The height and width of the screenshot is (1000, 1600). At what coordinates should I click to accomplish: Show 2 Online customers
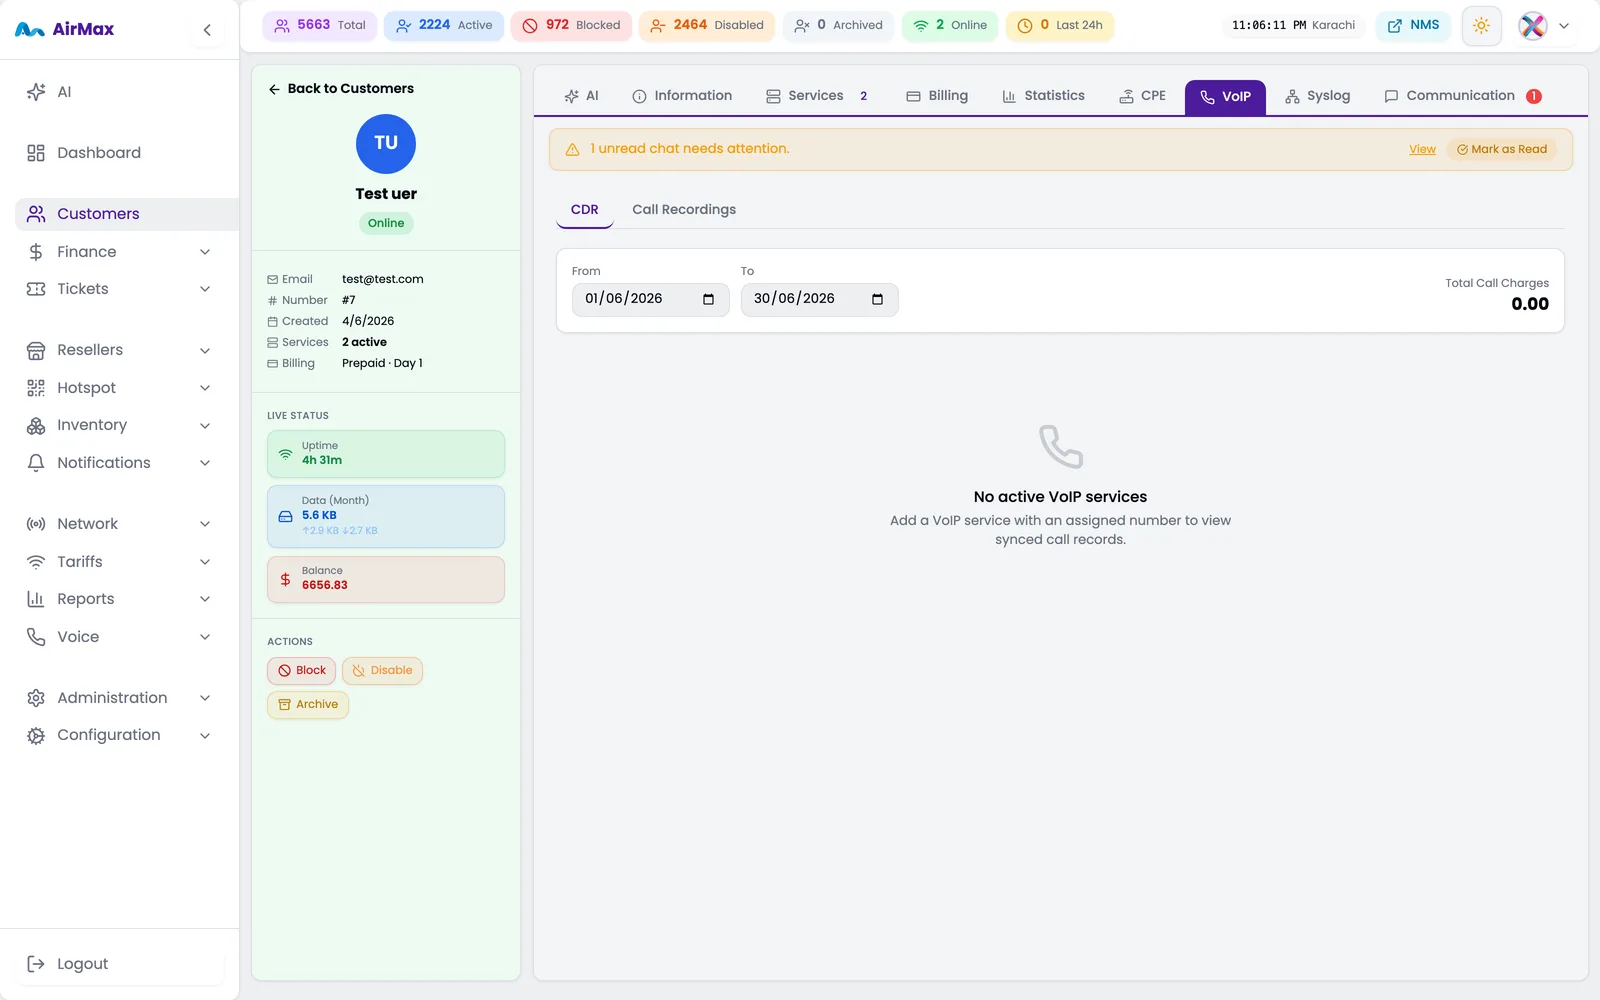pos(950,25)
